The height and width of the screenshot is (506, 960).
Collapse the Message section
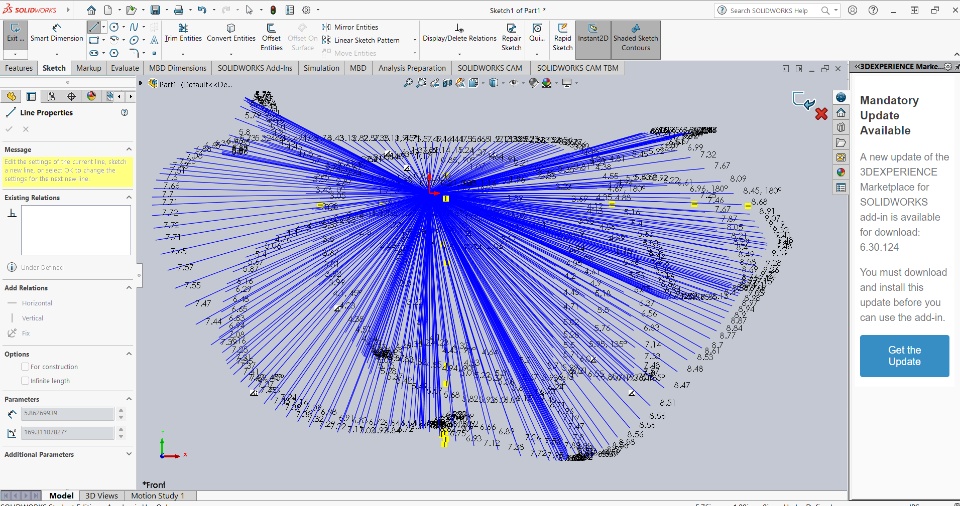pos(129,149)
